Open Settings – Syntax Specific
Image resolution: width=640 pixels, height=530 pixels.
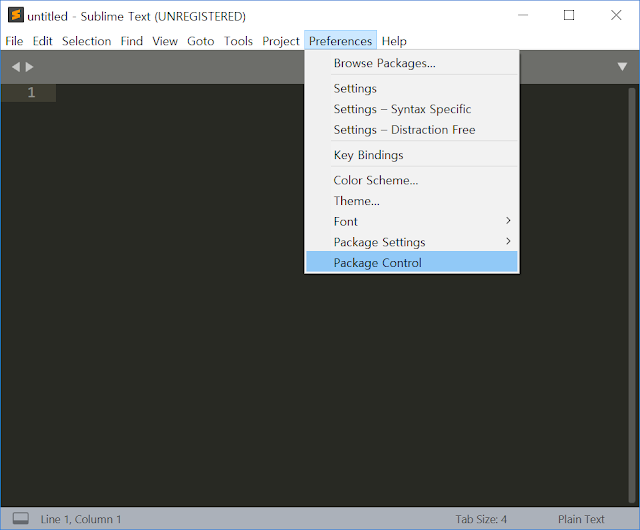click(412, 109)
